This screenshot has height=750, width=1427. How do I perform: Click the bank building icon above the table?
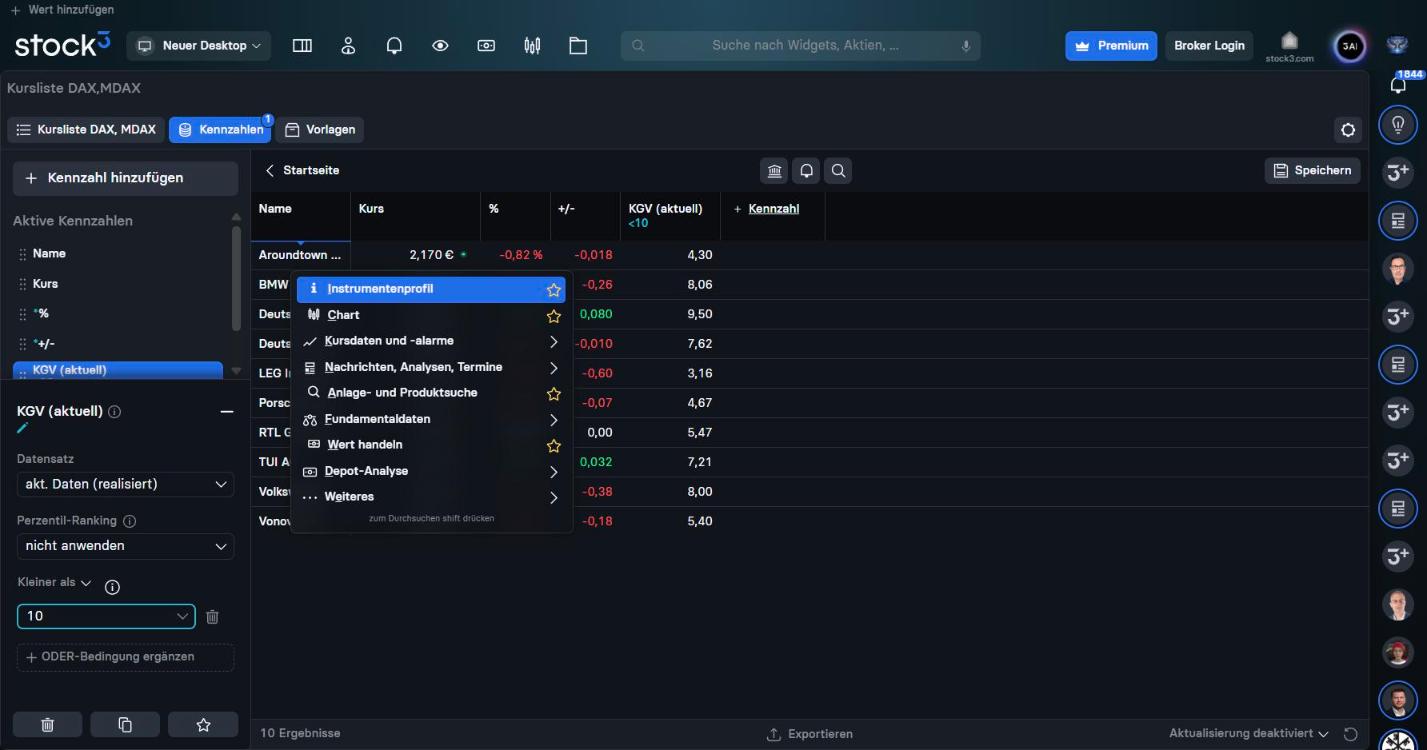pyautogui.click(x=775, y=171)
